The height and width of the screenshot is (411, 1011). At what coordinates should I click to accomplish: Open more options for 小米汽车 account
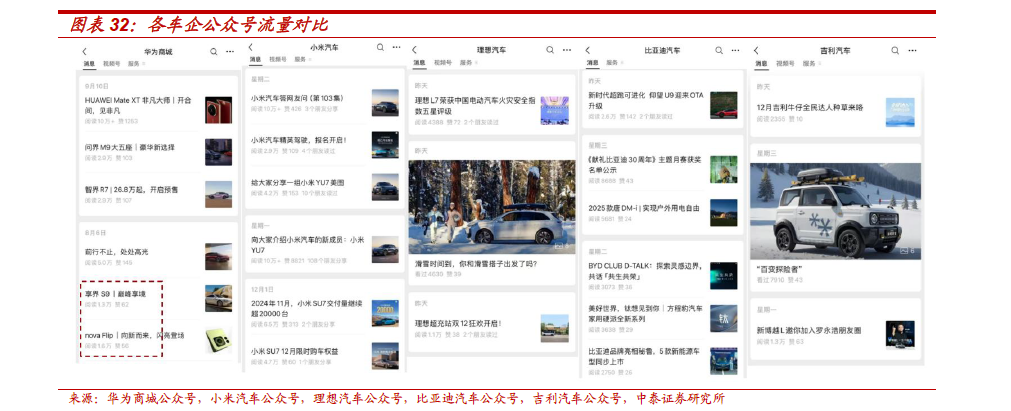click(x=395, y=48)
